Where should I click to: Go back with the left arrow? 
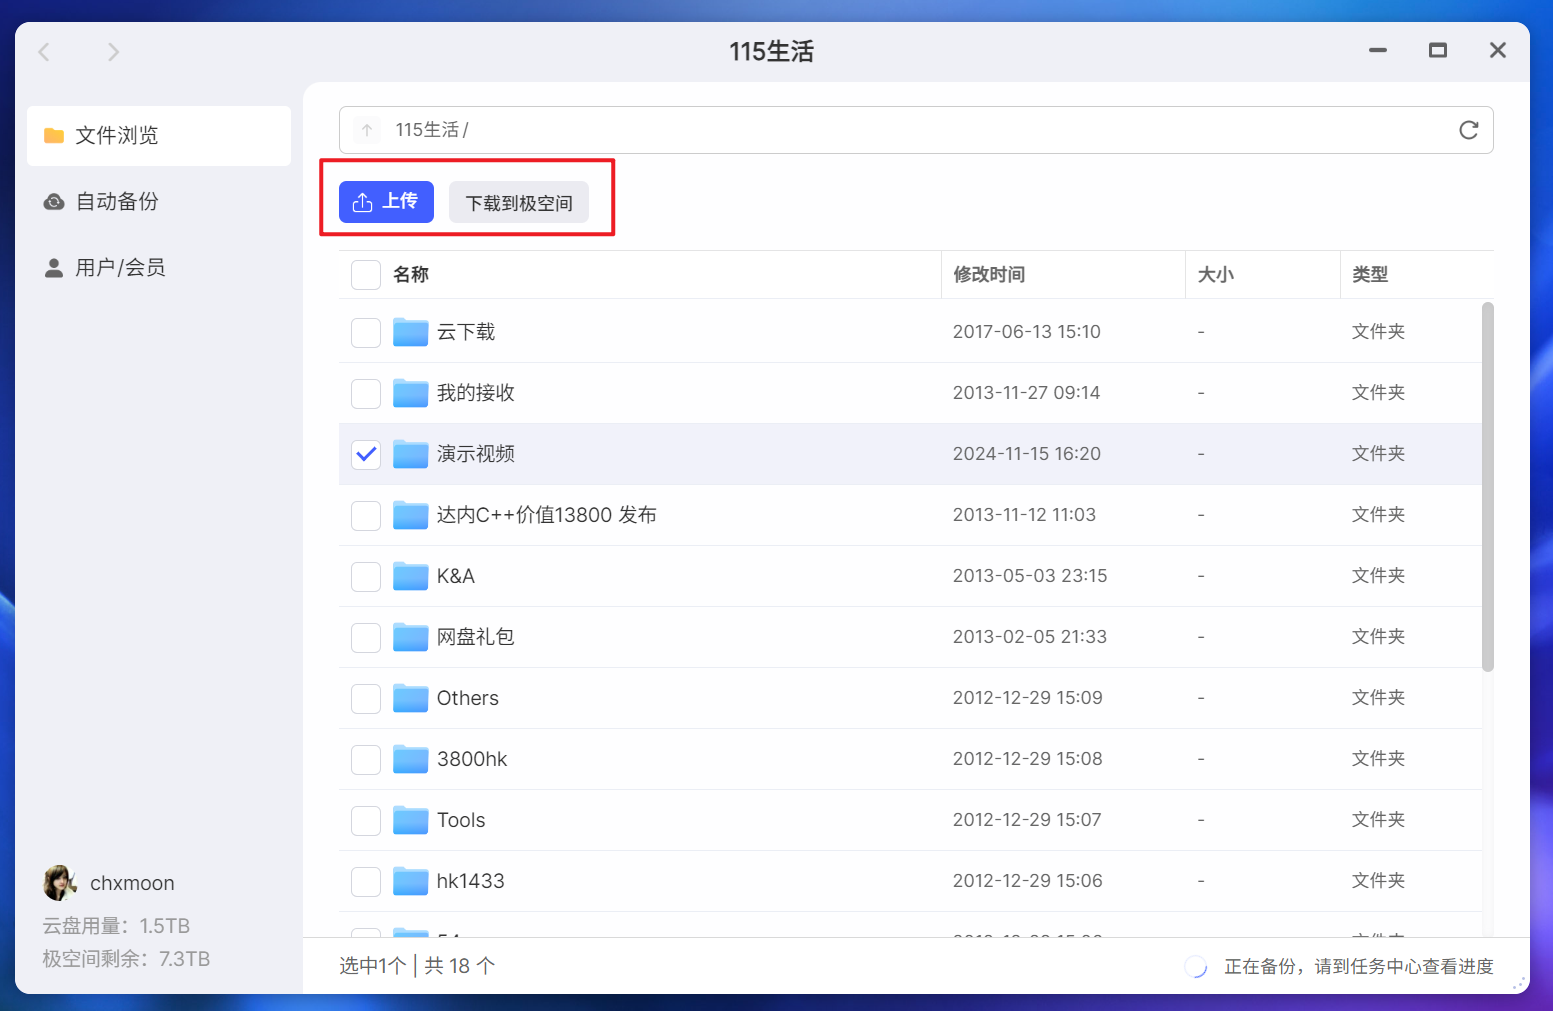point(44,52)
